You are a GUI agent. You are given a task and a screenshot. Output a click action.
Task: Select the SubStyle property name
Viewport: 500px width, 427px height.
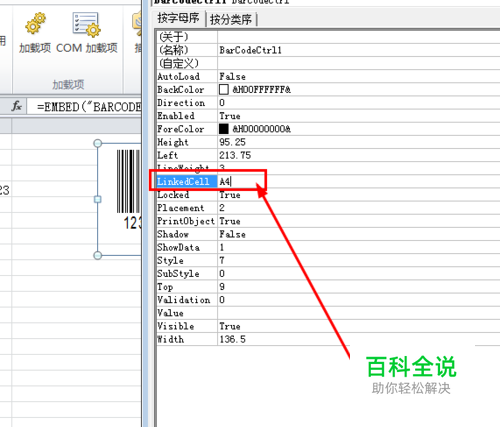178,273
